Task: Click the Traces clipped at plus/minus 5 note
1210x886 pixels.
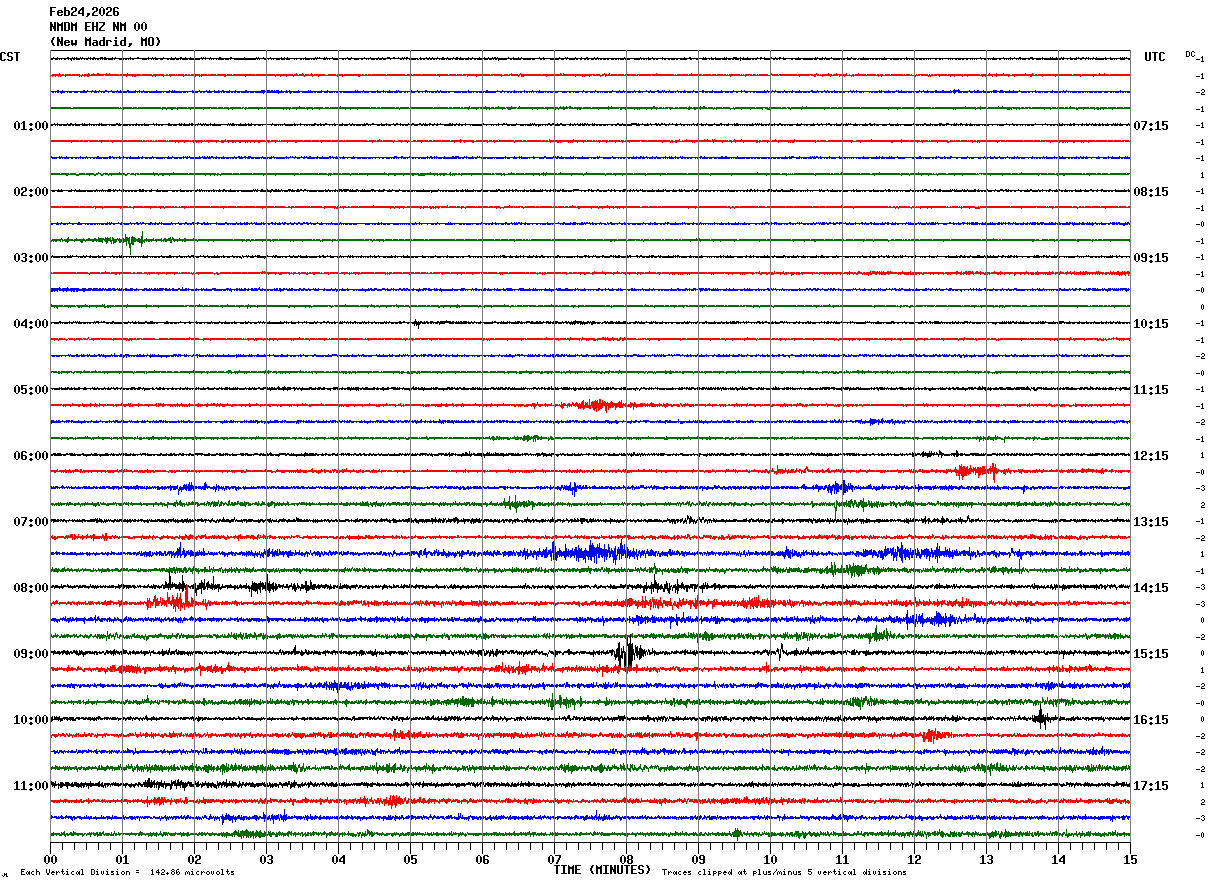Action: coord(784,873)
